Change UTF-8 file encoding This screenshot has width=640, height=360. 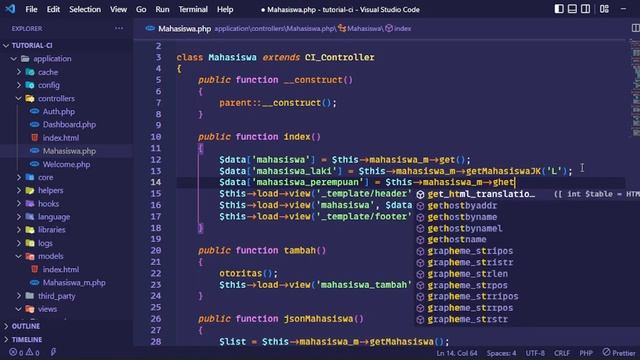pos(535,353)
